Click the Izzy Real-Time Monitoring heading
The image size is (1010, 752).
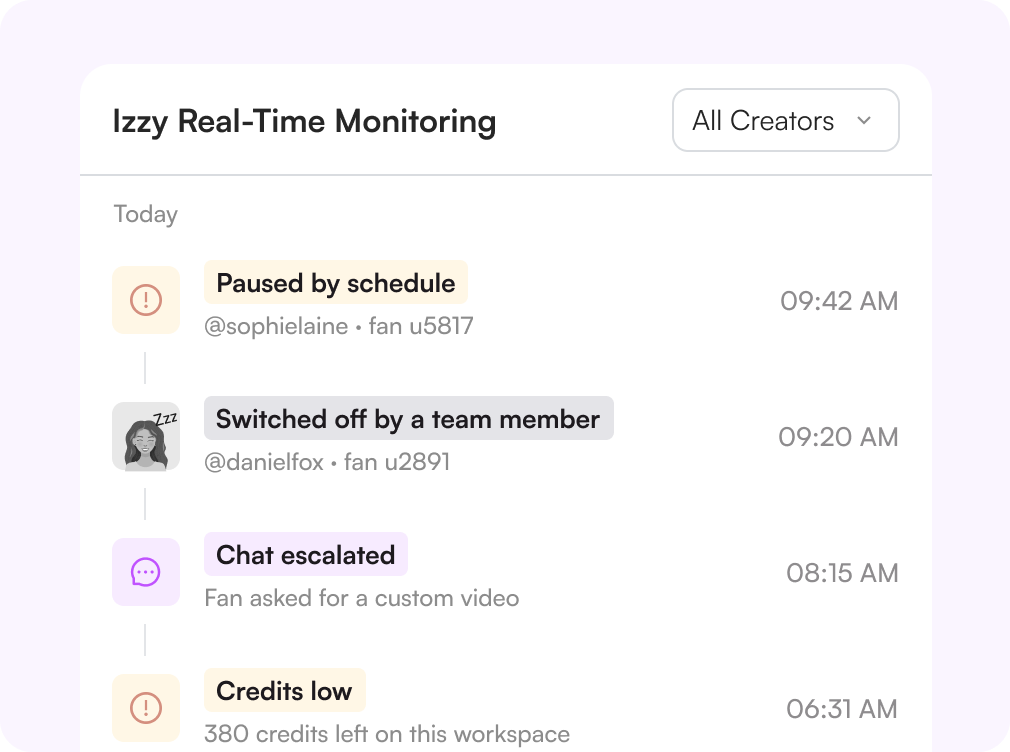(304, 121)
